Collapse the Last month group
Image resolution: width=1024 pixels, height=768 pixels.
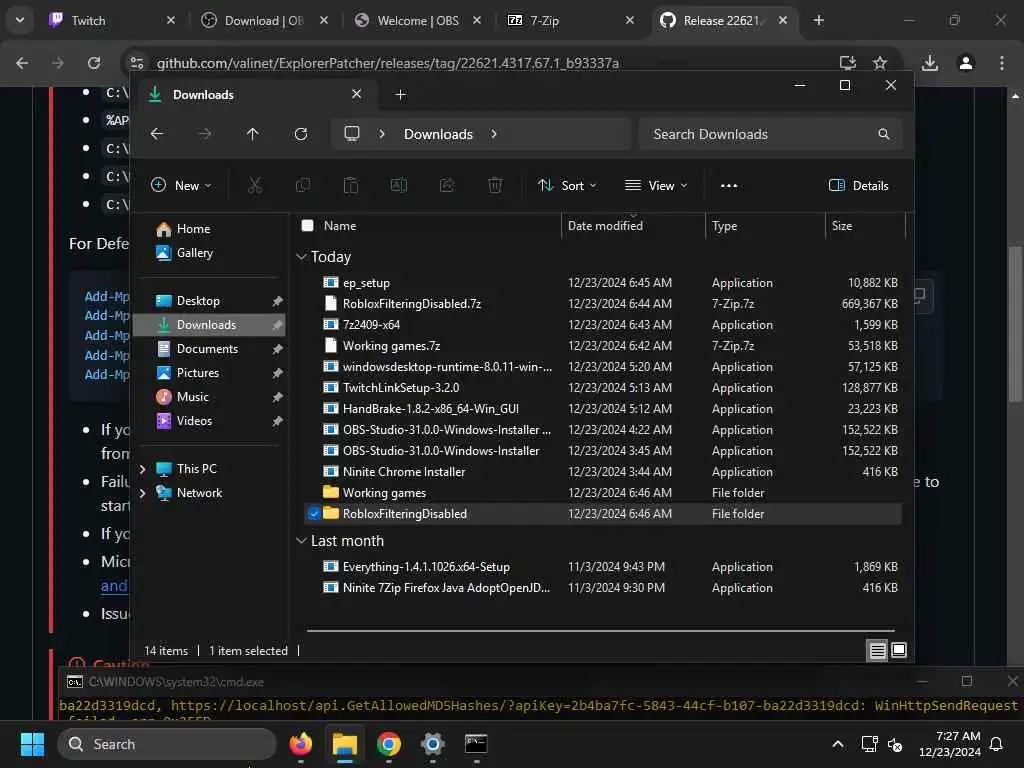[x=301, y=541]
